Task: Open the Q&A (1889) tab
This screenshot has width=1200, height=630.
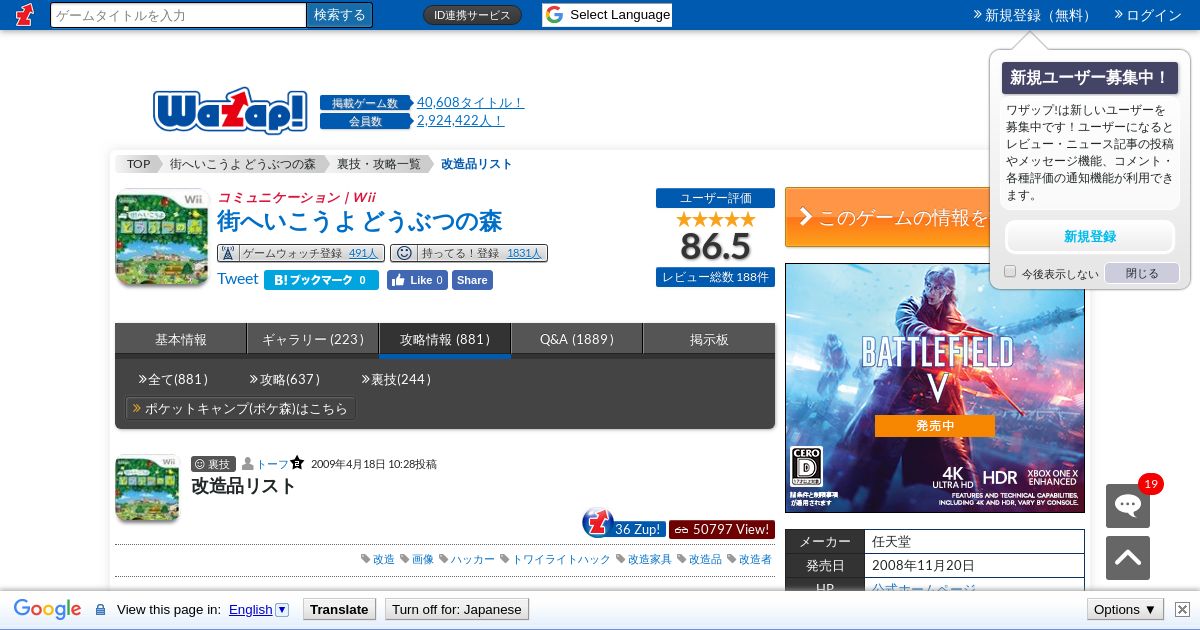Action: 577,339
